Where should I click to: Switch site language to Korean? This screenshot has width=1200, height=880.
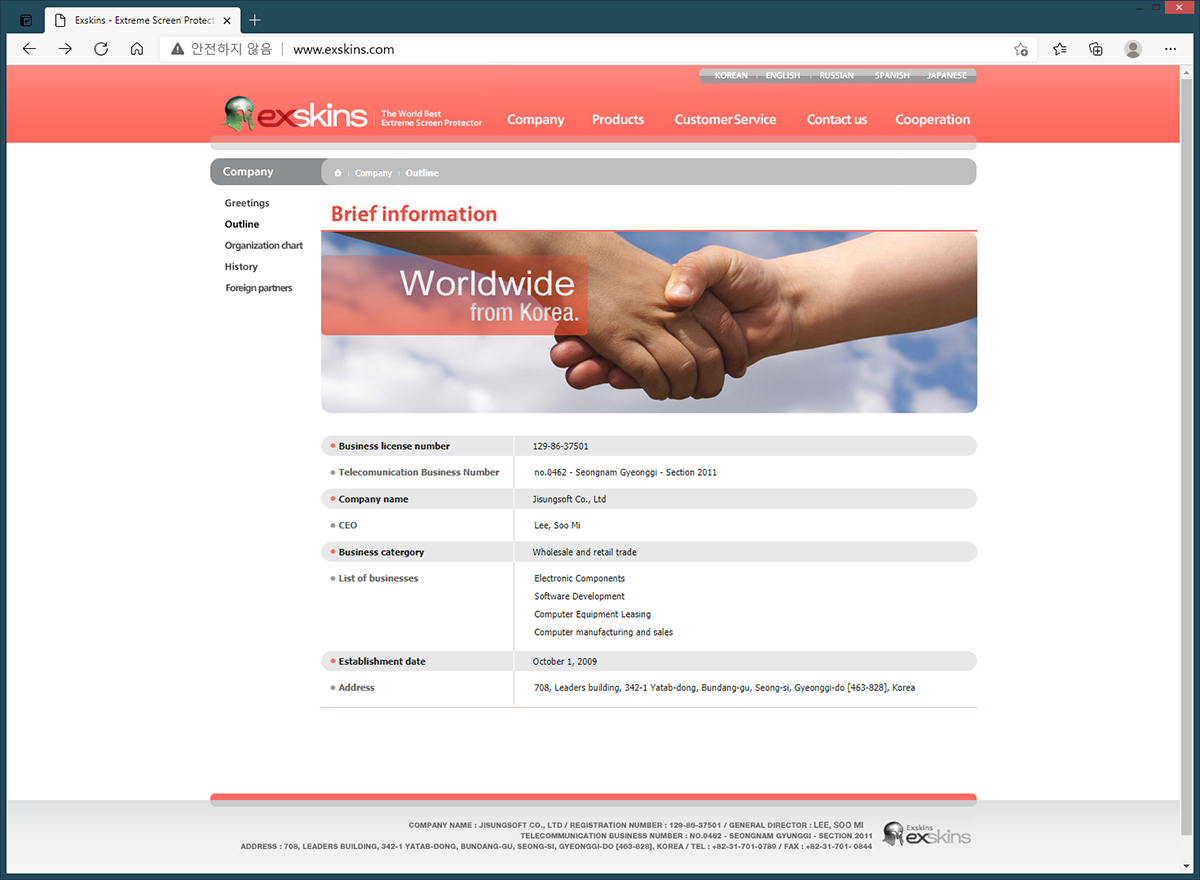coord(731,76)
